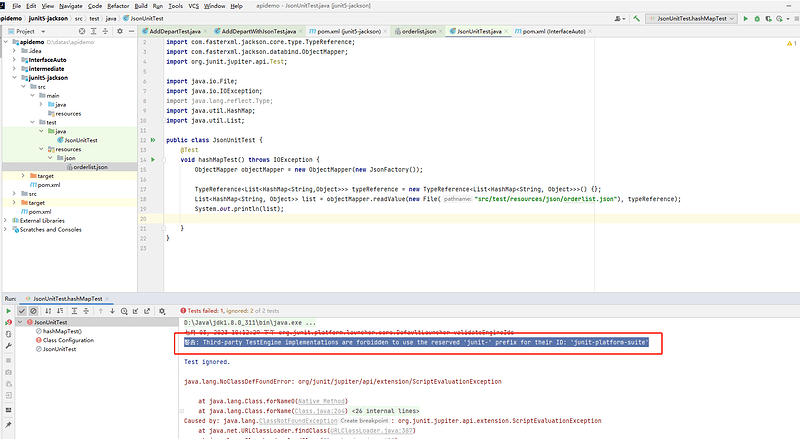
Task: Expand External Libraries in the Project tree
Action: pyautogui.click(x=6, y=221)
